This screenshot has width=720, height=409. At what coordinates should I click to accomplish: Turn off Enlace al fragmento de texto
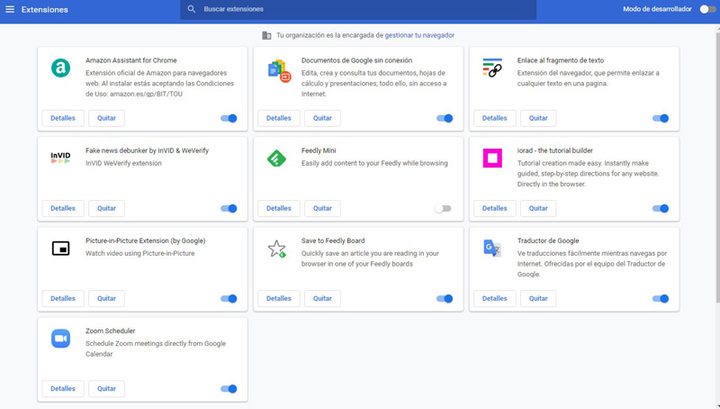pos(660,118)
